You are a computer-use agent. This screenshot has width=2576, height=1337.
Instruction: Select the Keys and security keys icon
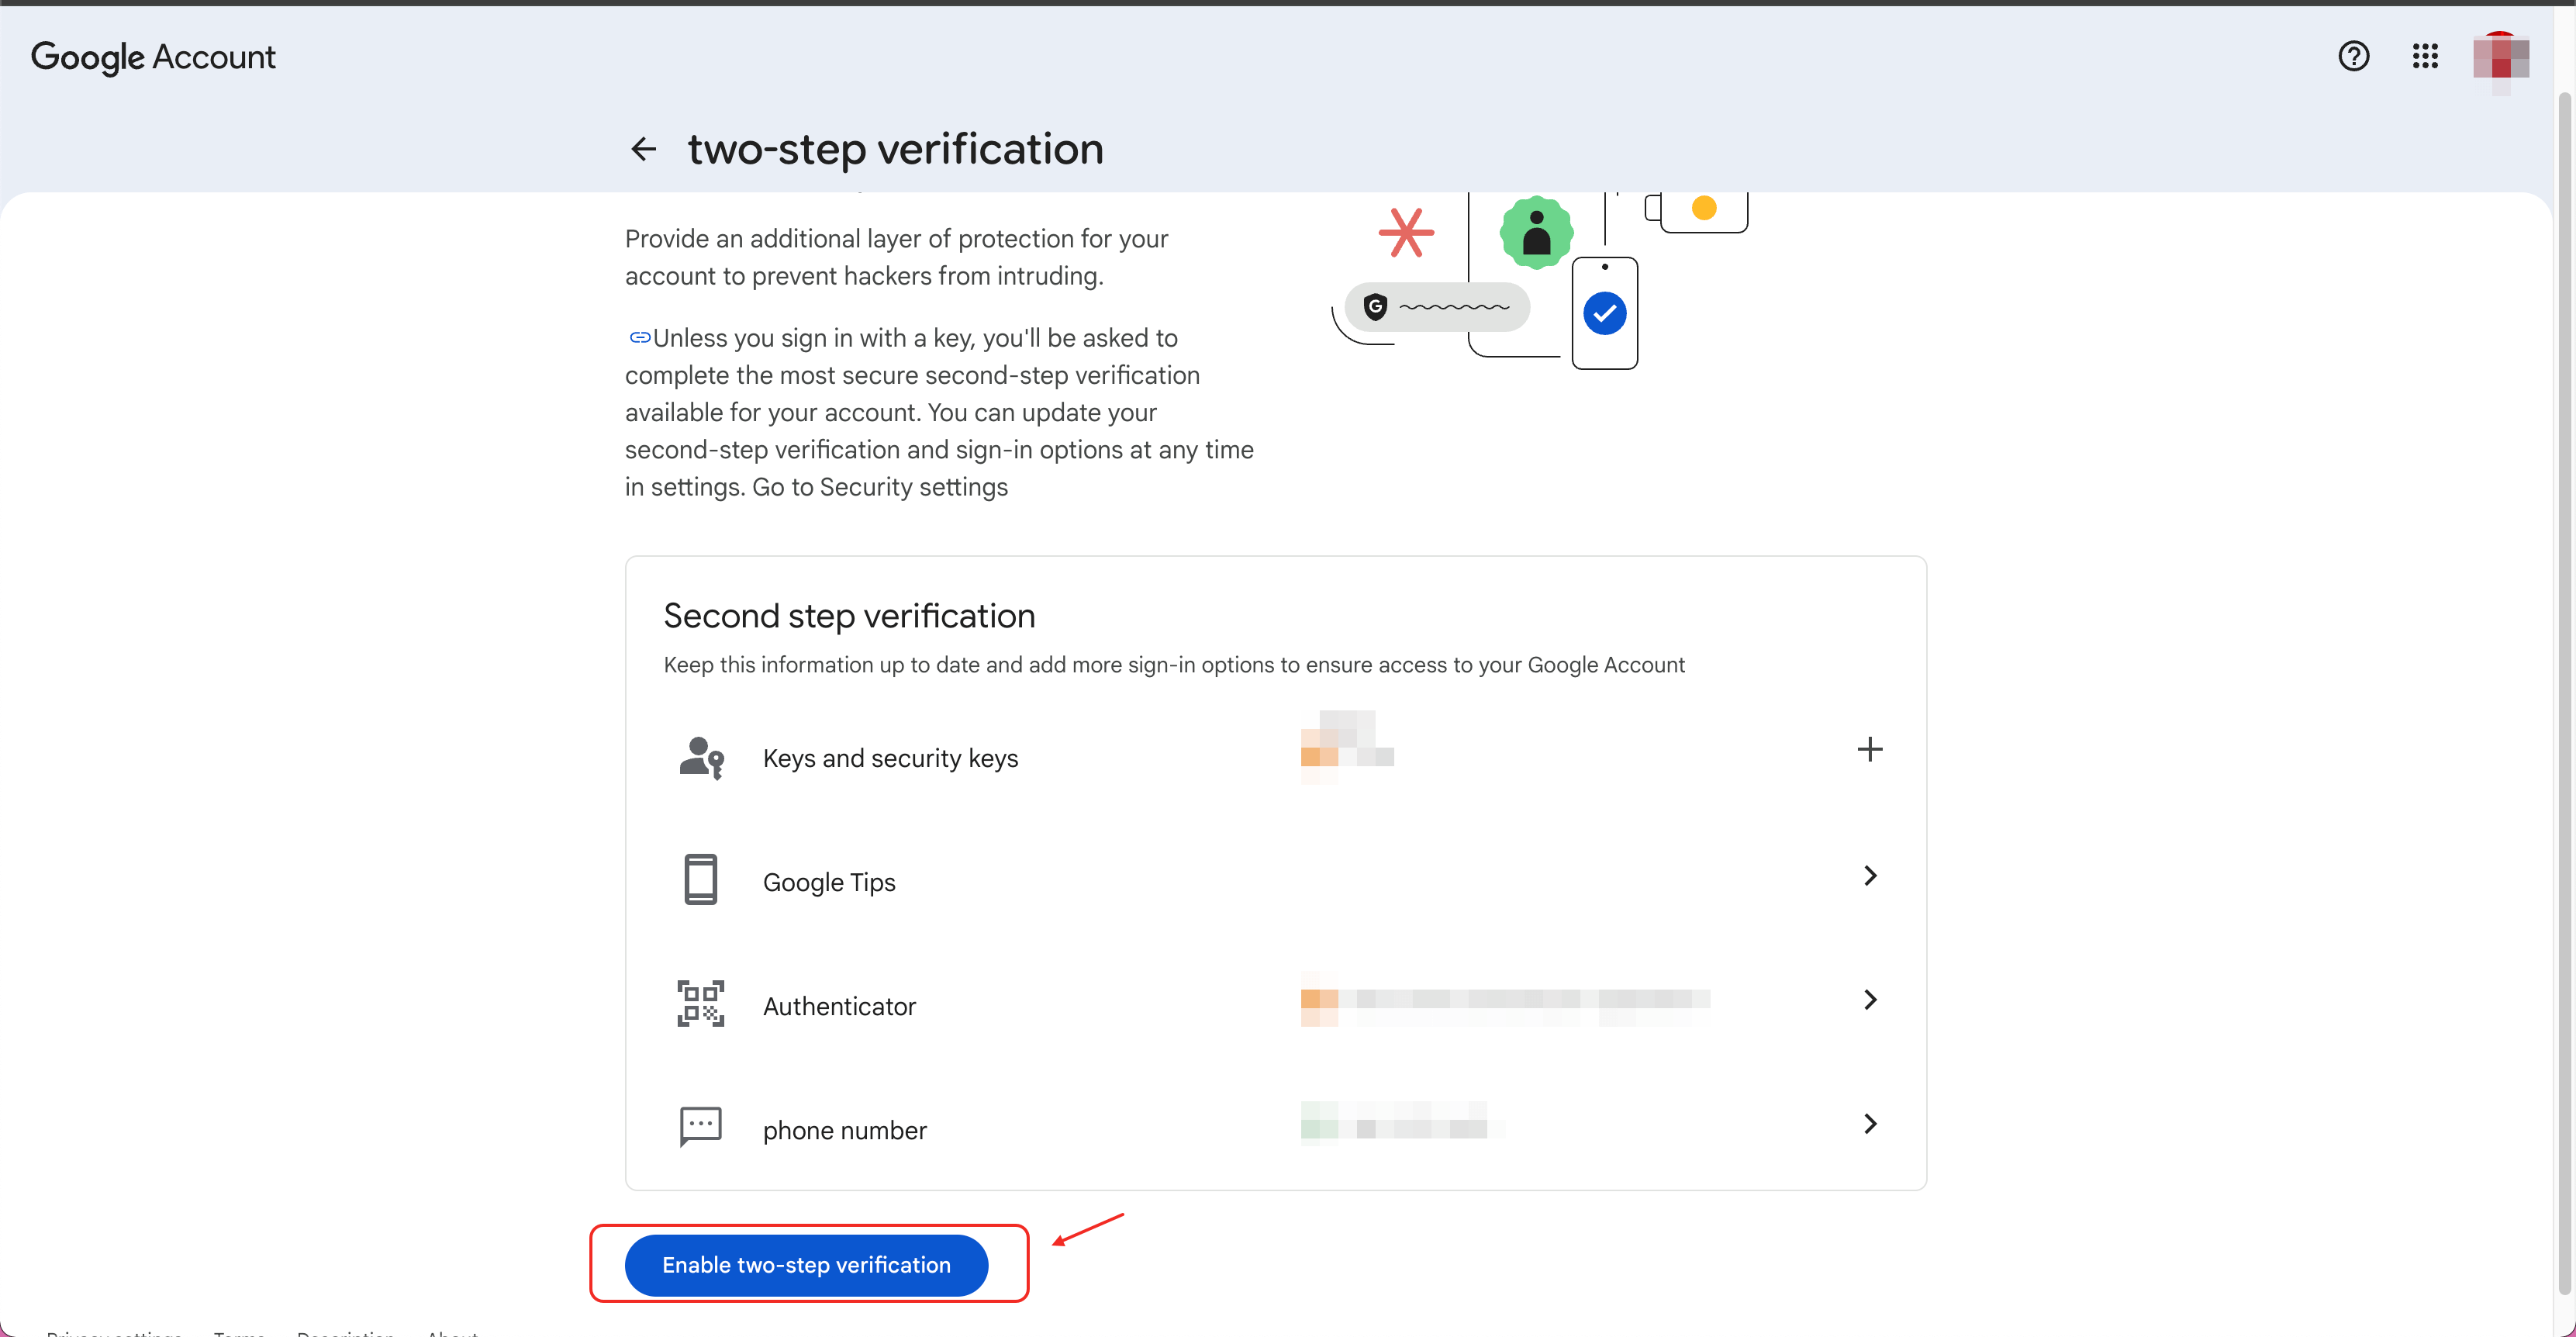click(x=701, y=757)
